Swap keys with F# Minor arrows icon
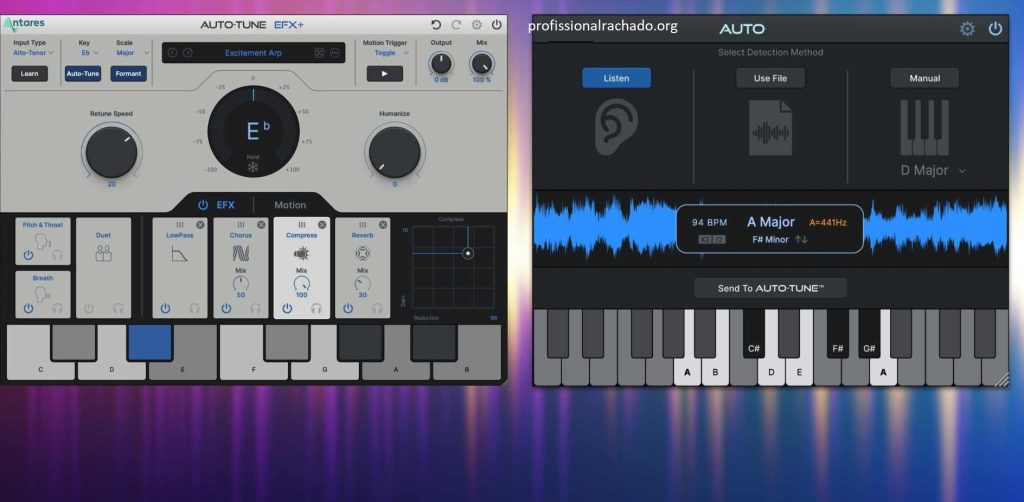The height and width of the screenshot is (502, 1024). pyautogui.click(x=801, y=240)
